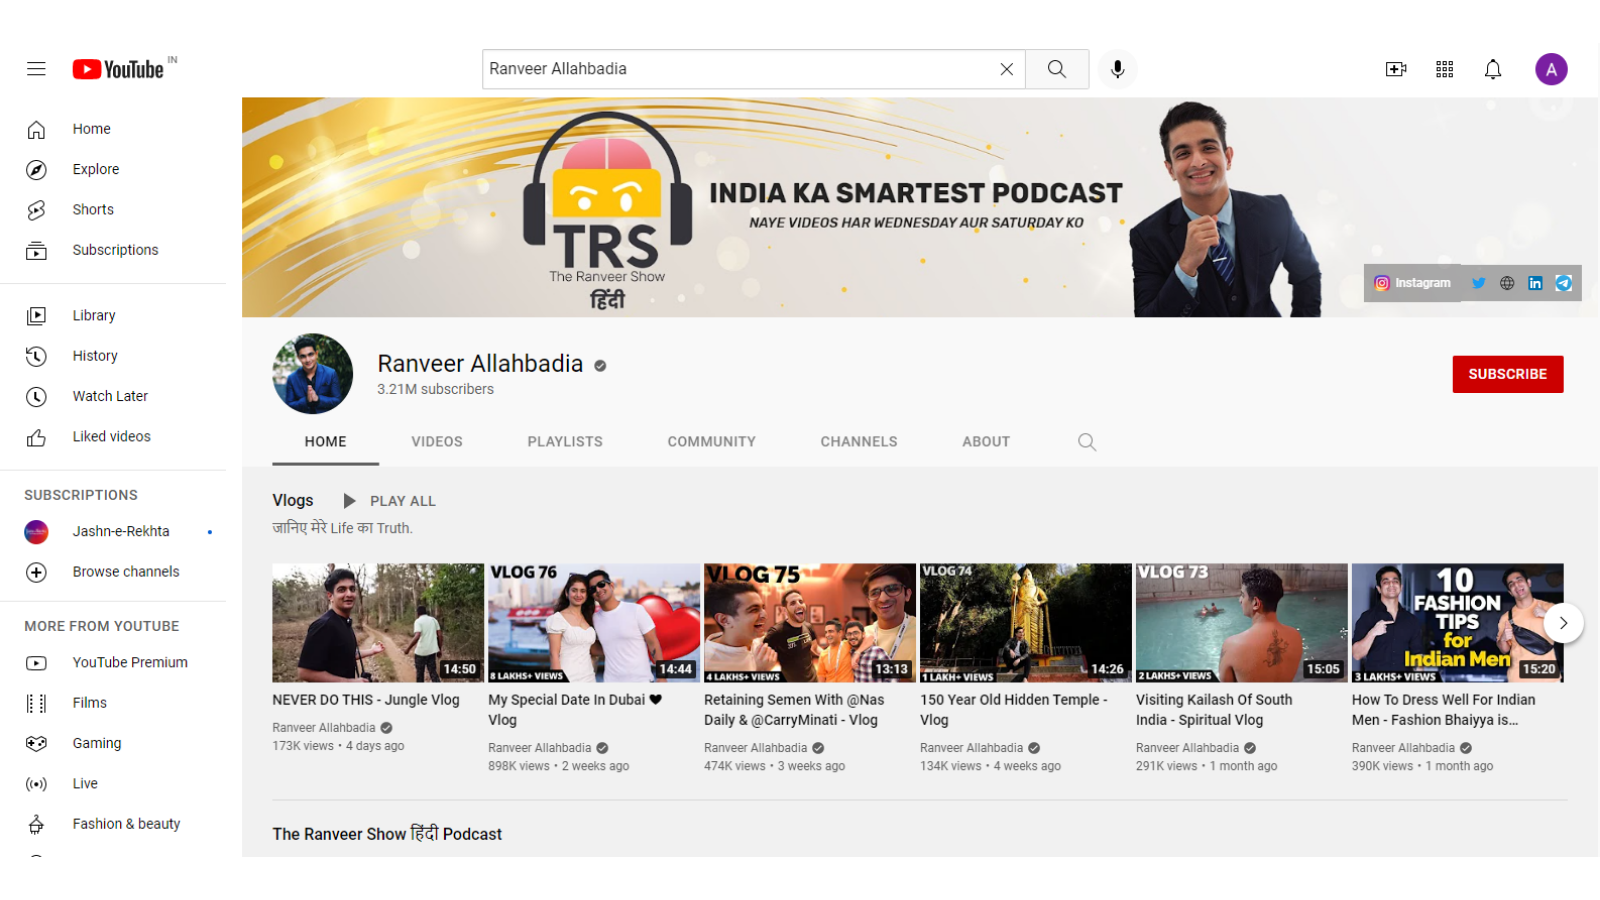Clear the search box text
Screen dimensions: 1600x900
coord(1006,69)
